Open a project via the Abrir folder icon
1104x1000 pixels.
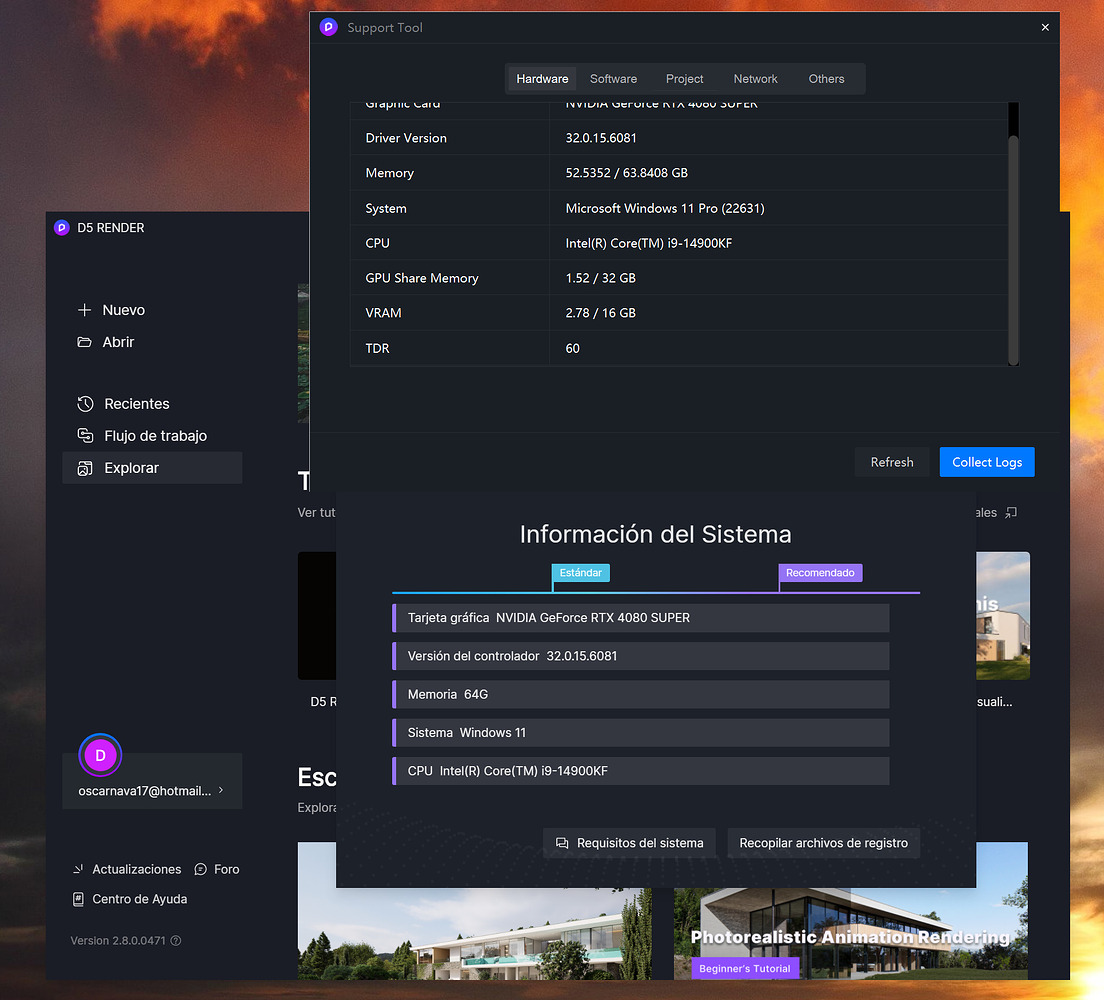pyautogui.click(x=85, y=342)
